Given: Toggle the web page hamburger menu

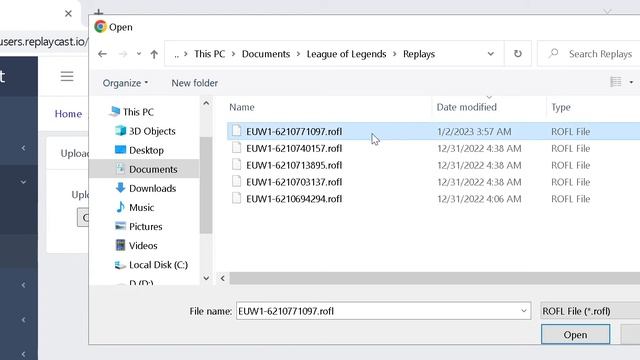Looking at the screenshot, I should [x=67, y=76].
